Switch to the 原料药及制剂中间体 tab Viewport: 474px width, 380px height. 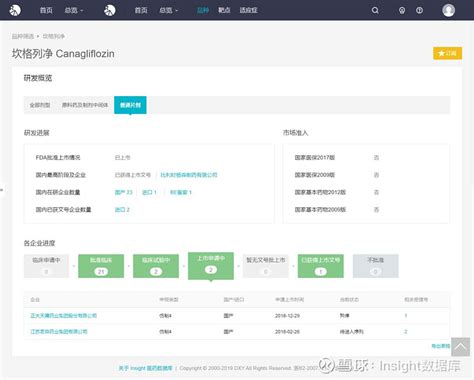coord(85,105)
